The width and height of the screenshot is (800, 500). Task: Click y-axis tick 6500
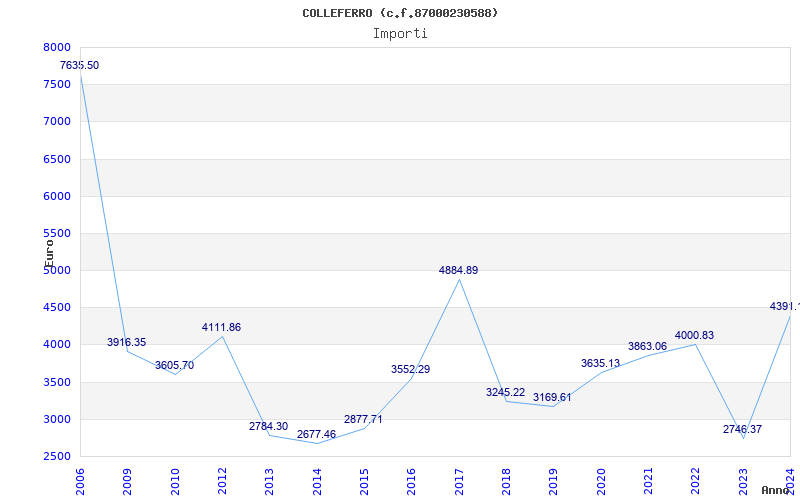click(57, 159)
